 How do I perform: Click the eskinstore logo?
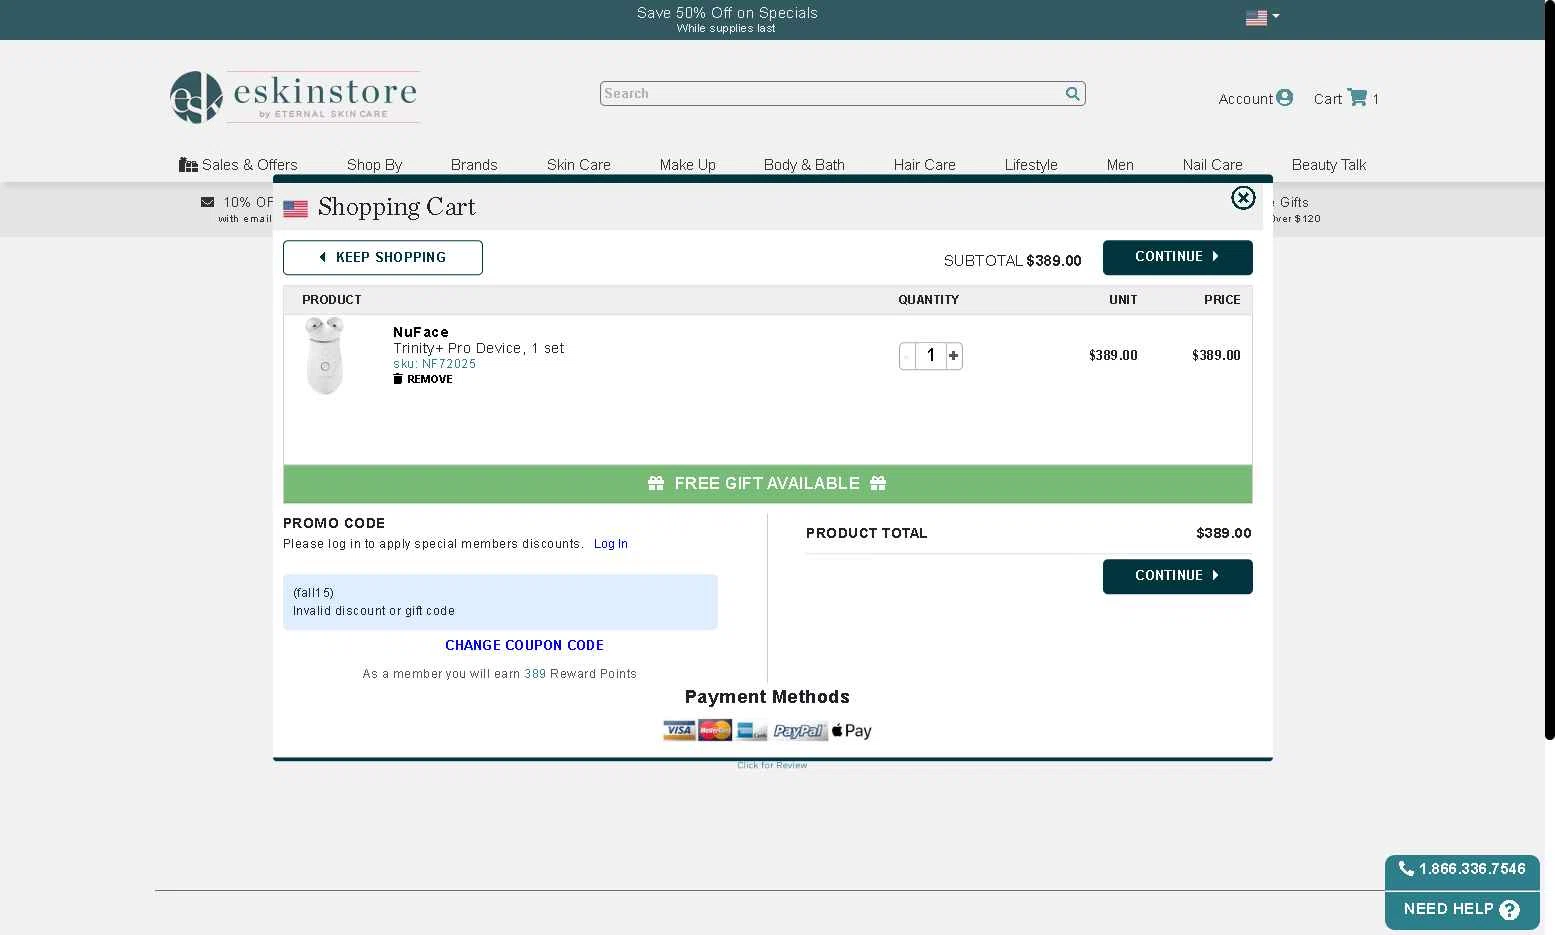pos(294,97)
